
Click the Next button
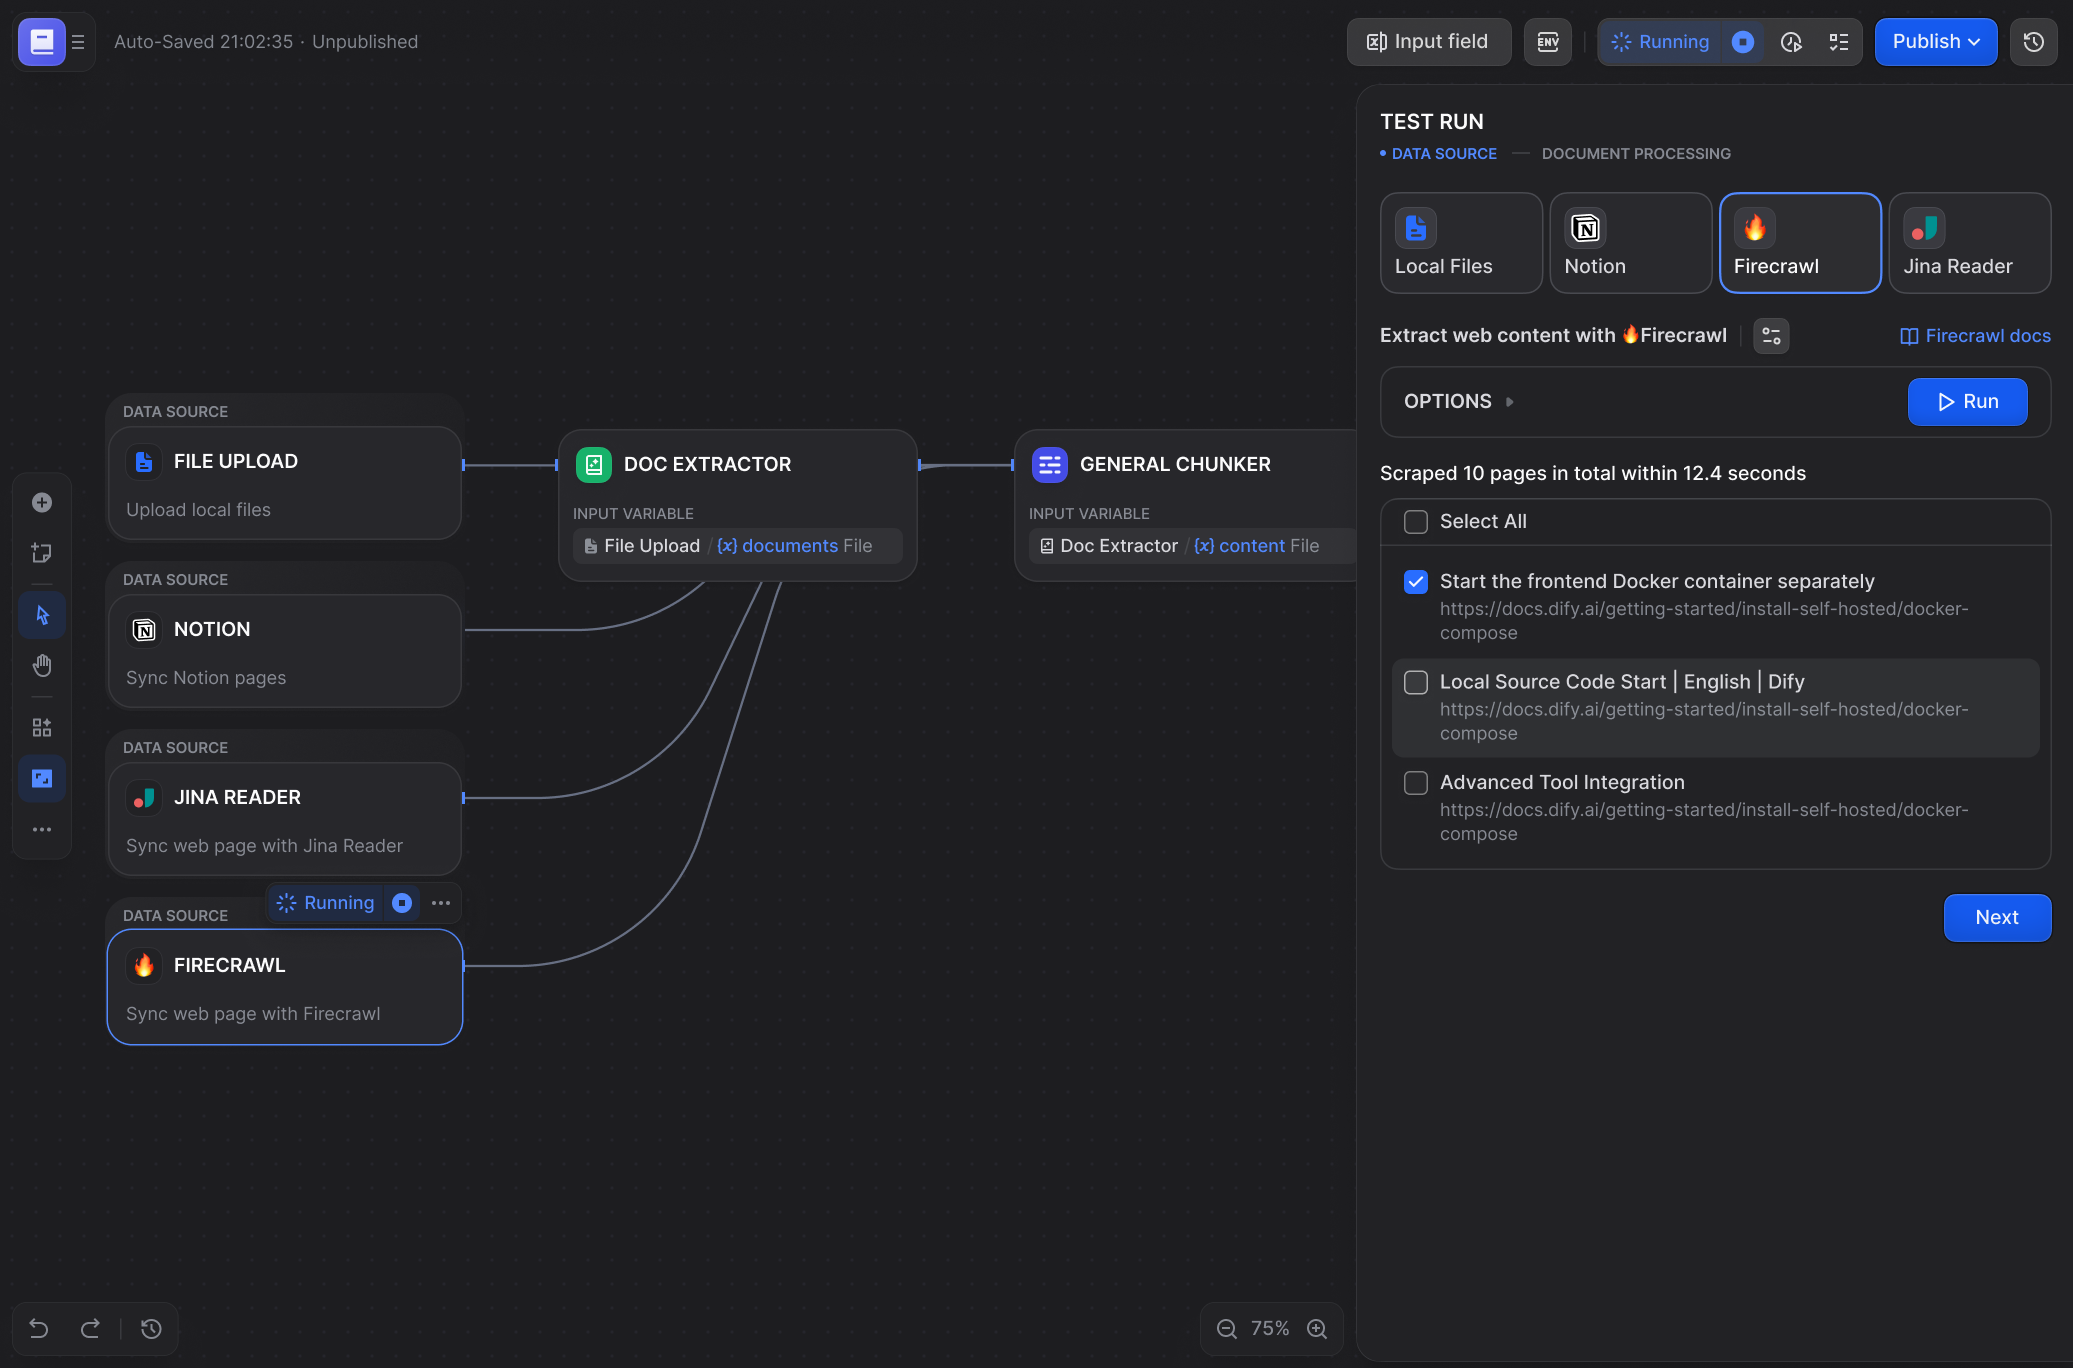tap(1996, 918)
